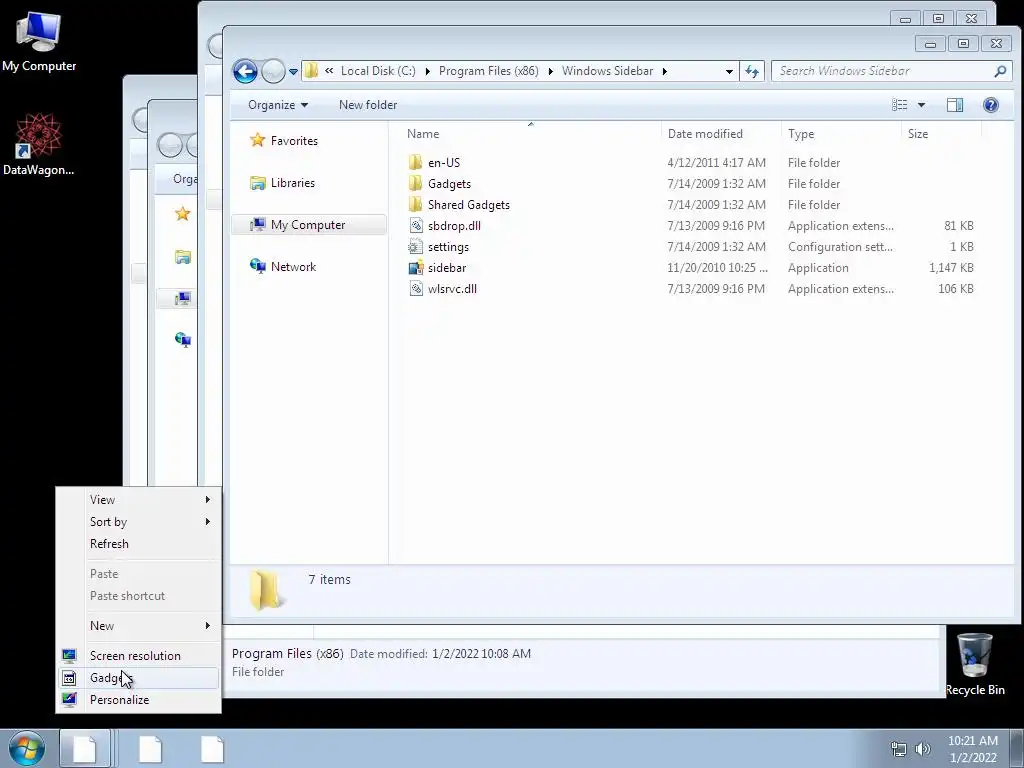Select the en-US folder icon
The height and width of the screenshot is (768, 1024).
tap(415, 163)
